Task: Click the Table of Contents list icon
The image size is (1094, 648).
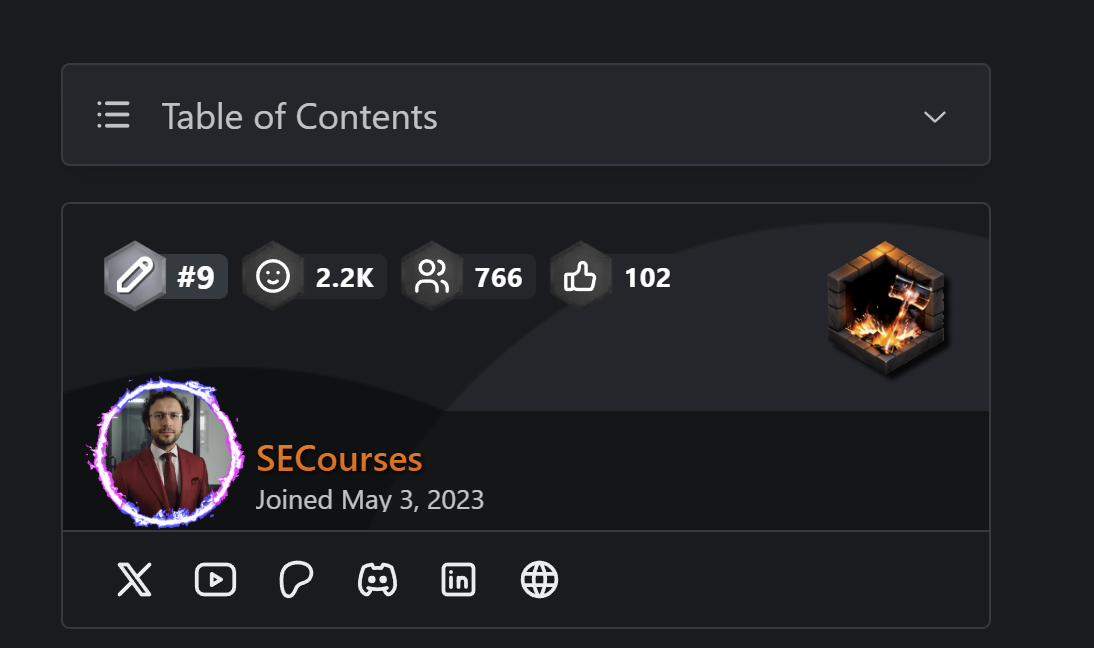Action: [x=114, y=115]
